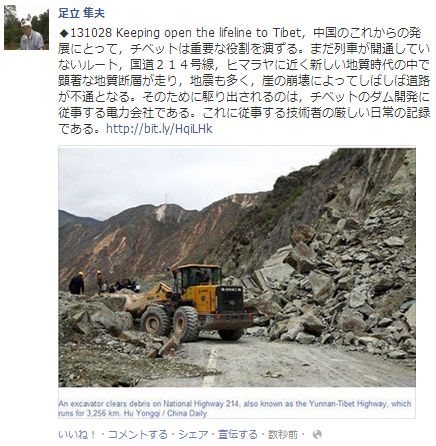This screenshot has height=446, width=436.
Task: Click the mountain ridge tower in photo
Action: (x=166, y=199)
